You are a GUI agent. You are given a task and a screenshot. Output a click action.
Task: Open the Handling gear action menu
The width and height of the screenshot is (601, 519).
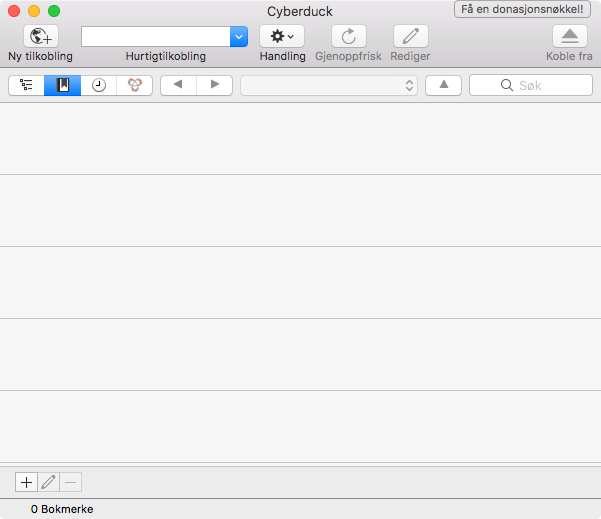pyautogui.click(x=282, y=36)
